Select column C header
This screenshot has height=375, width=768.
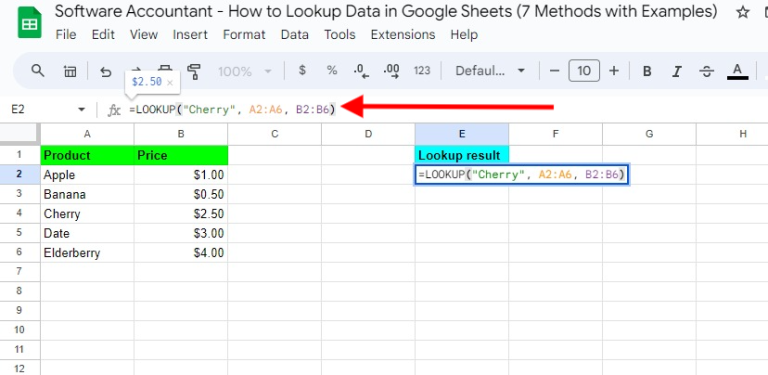pos(275,134)
